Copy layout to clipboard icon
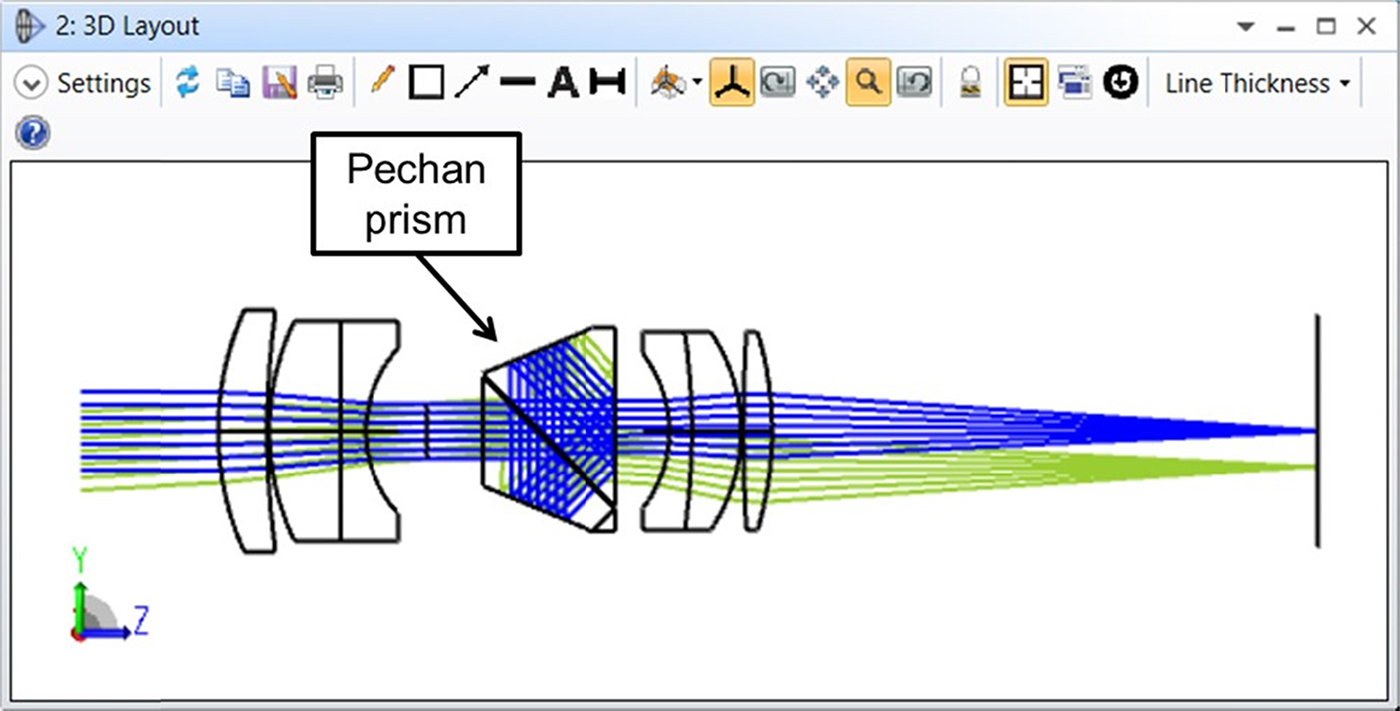Image resolution: width=1400 pixels, height=711 pixels. (233, 84)
